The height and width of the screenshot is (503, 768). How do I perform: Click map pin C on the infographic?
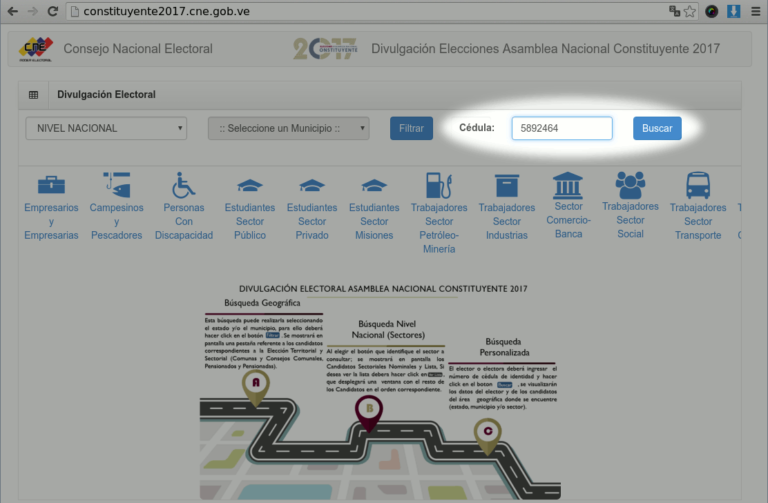(x=487, y=436)
